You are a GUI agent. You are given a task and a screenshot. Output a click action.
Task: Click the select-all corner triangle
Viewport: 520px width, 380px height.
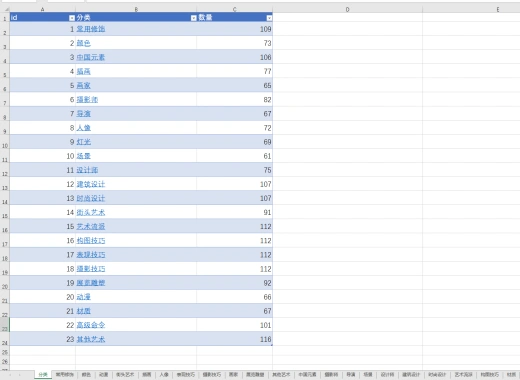point(6,9)
